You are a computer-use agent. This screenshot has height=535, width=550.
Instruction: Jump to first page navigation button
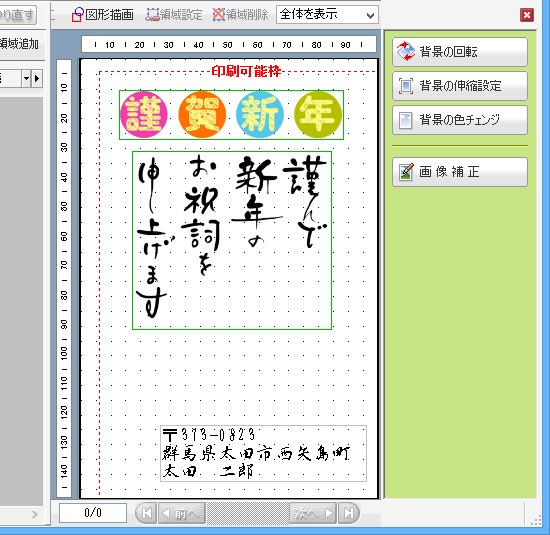point(146,513)
